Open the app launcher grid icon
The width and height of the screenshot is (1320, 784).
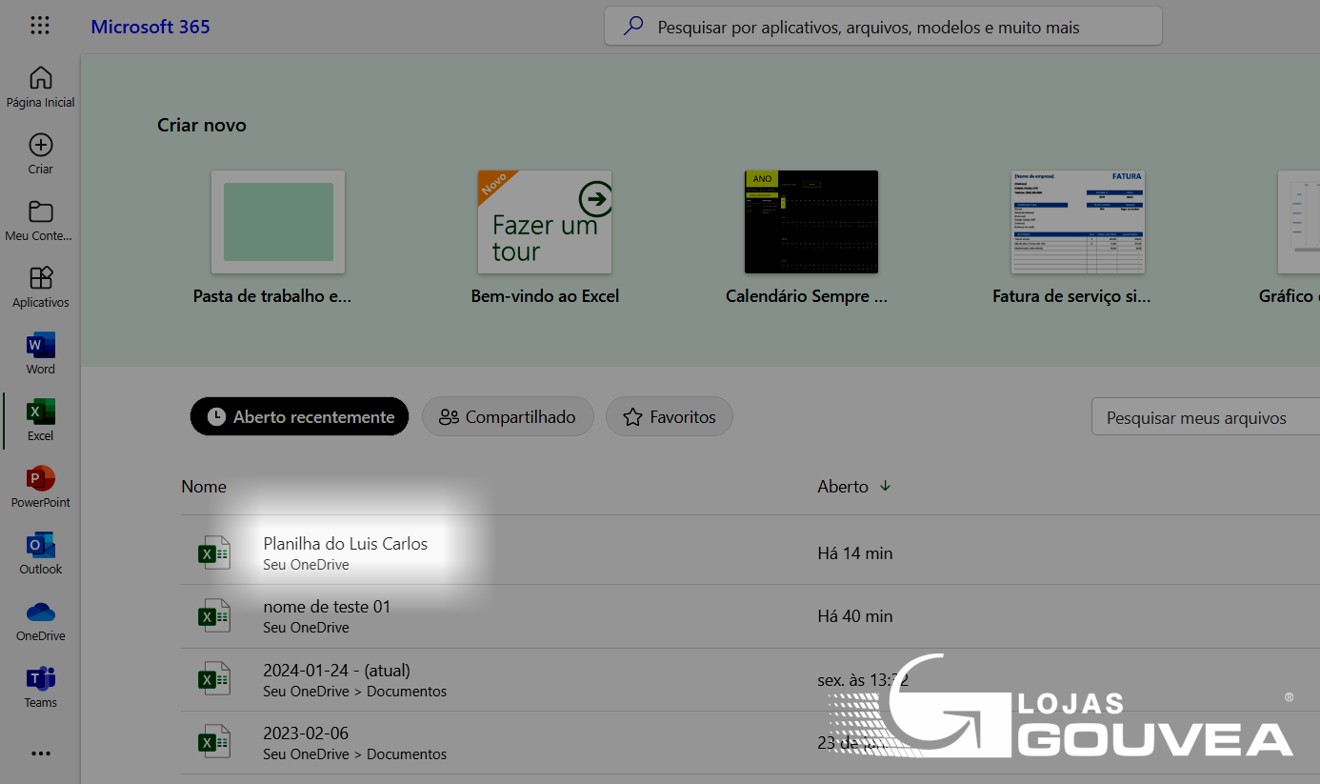[x=40, y=26]
